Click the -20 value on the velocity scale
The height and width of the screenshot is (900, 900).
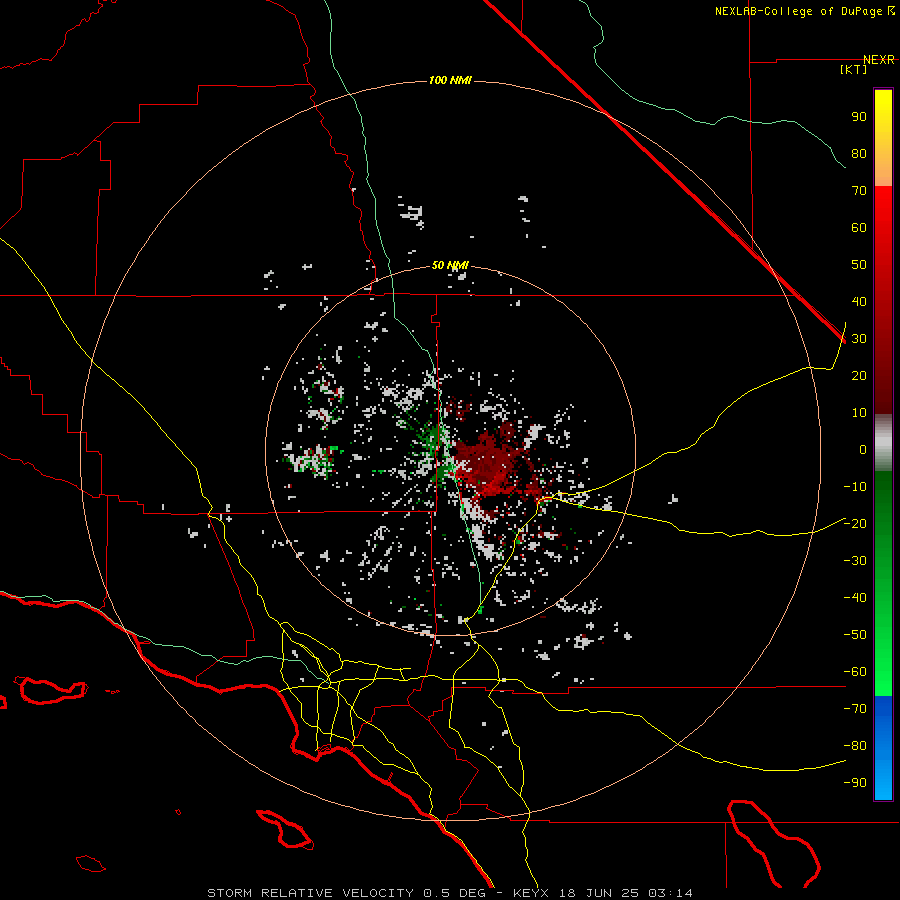[x=855, y=524]
